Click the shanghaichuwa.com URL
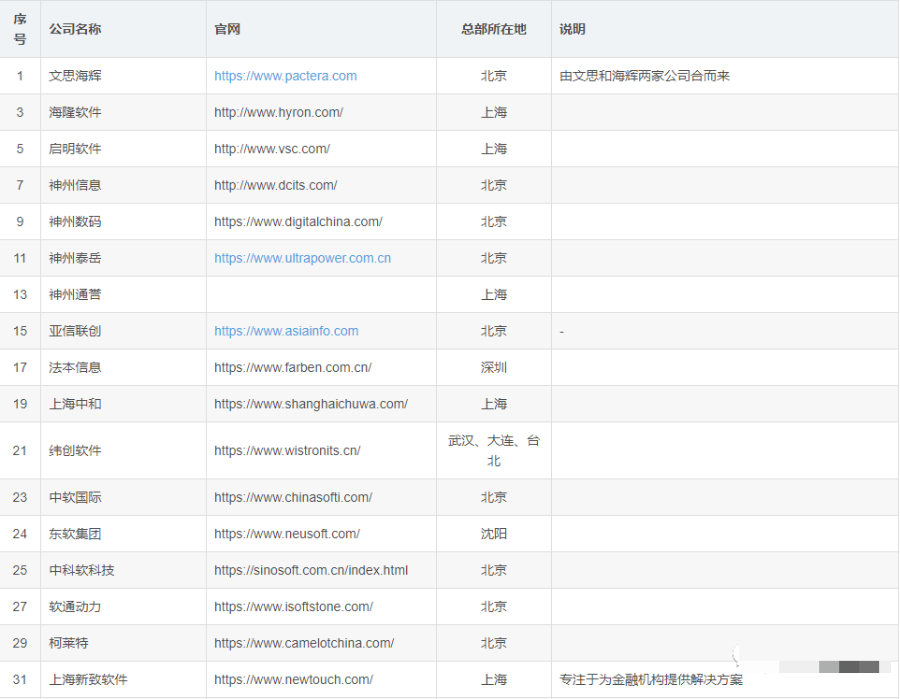 310,404
